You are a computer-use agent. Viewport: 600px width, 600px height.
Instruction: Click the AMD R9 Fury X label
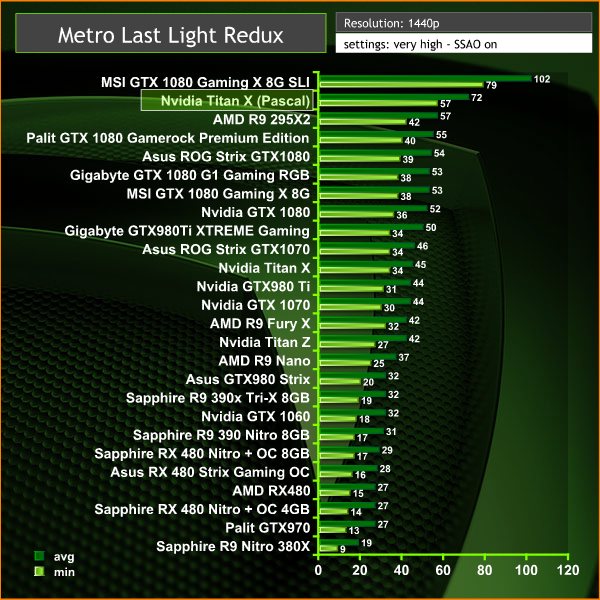[x=260, y=324]
